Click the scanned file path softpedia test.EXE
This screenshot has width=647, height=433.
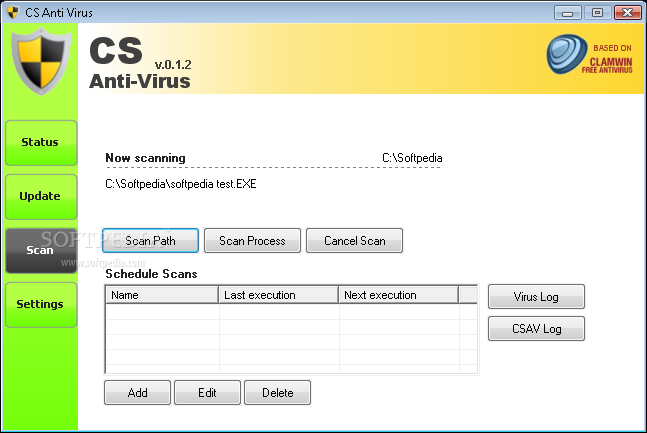(x=181, y=184)
